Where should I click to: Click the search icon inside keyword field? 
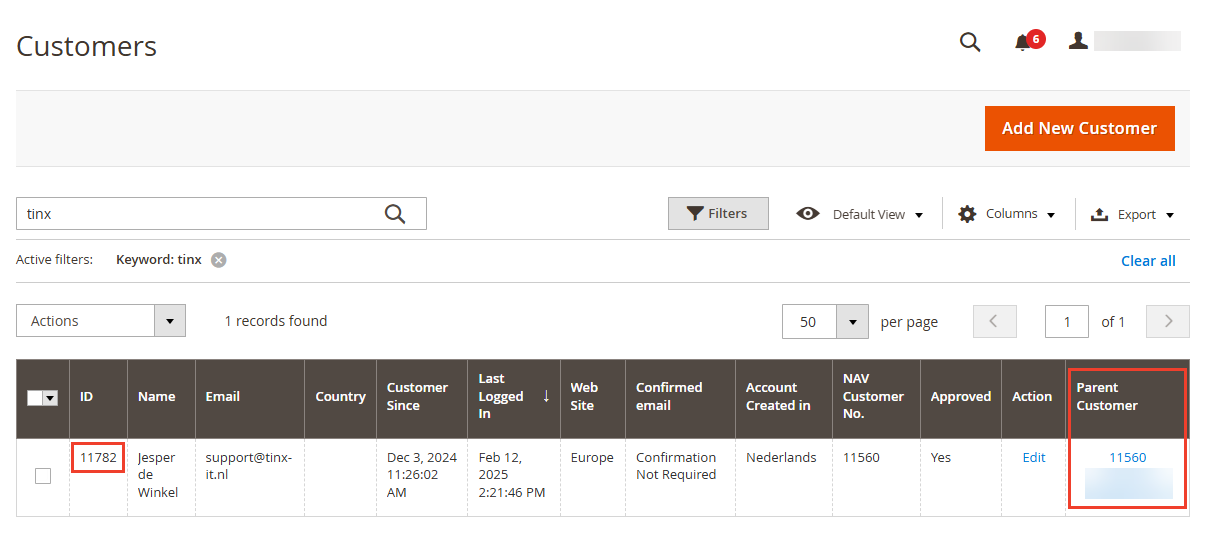pyautogui.click(x=395, y=214)
